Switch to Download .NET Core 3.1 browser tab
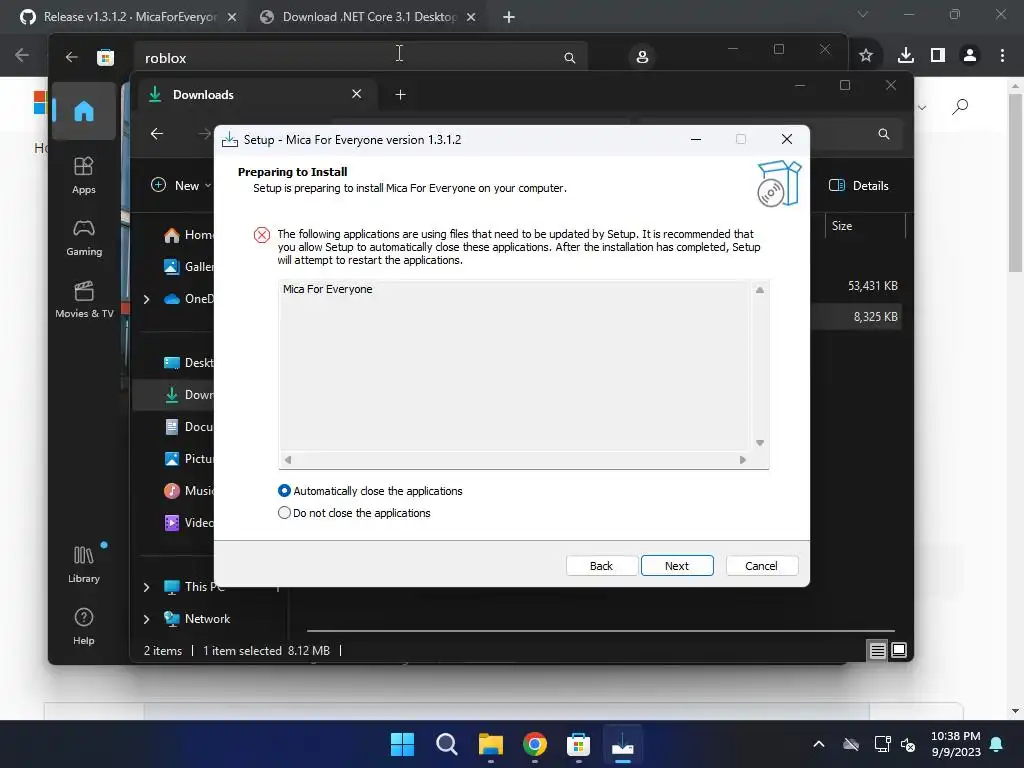The height and width of the screenshot is (768, 1024). coord(369,17)
